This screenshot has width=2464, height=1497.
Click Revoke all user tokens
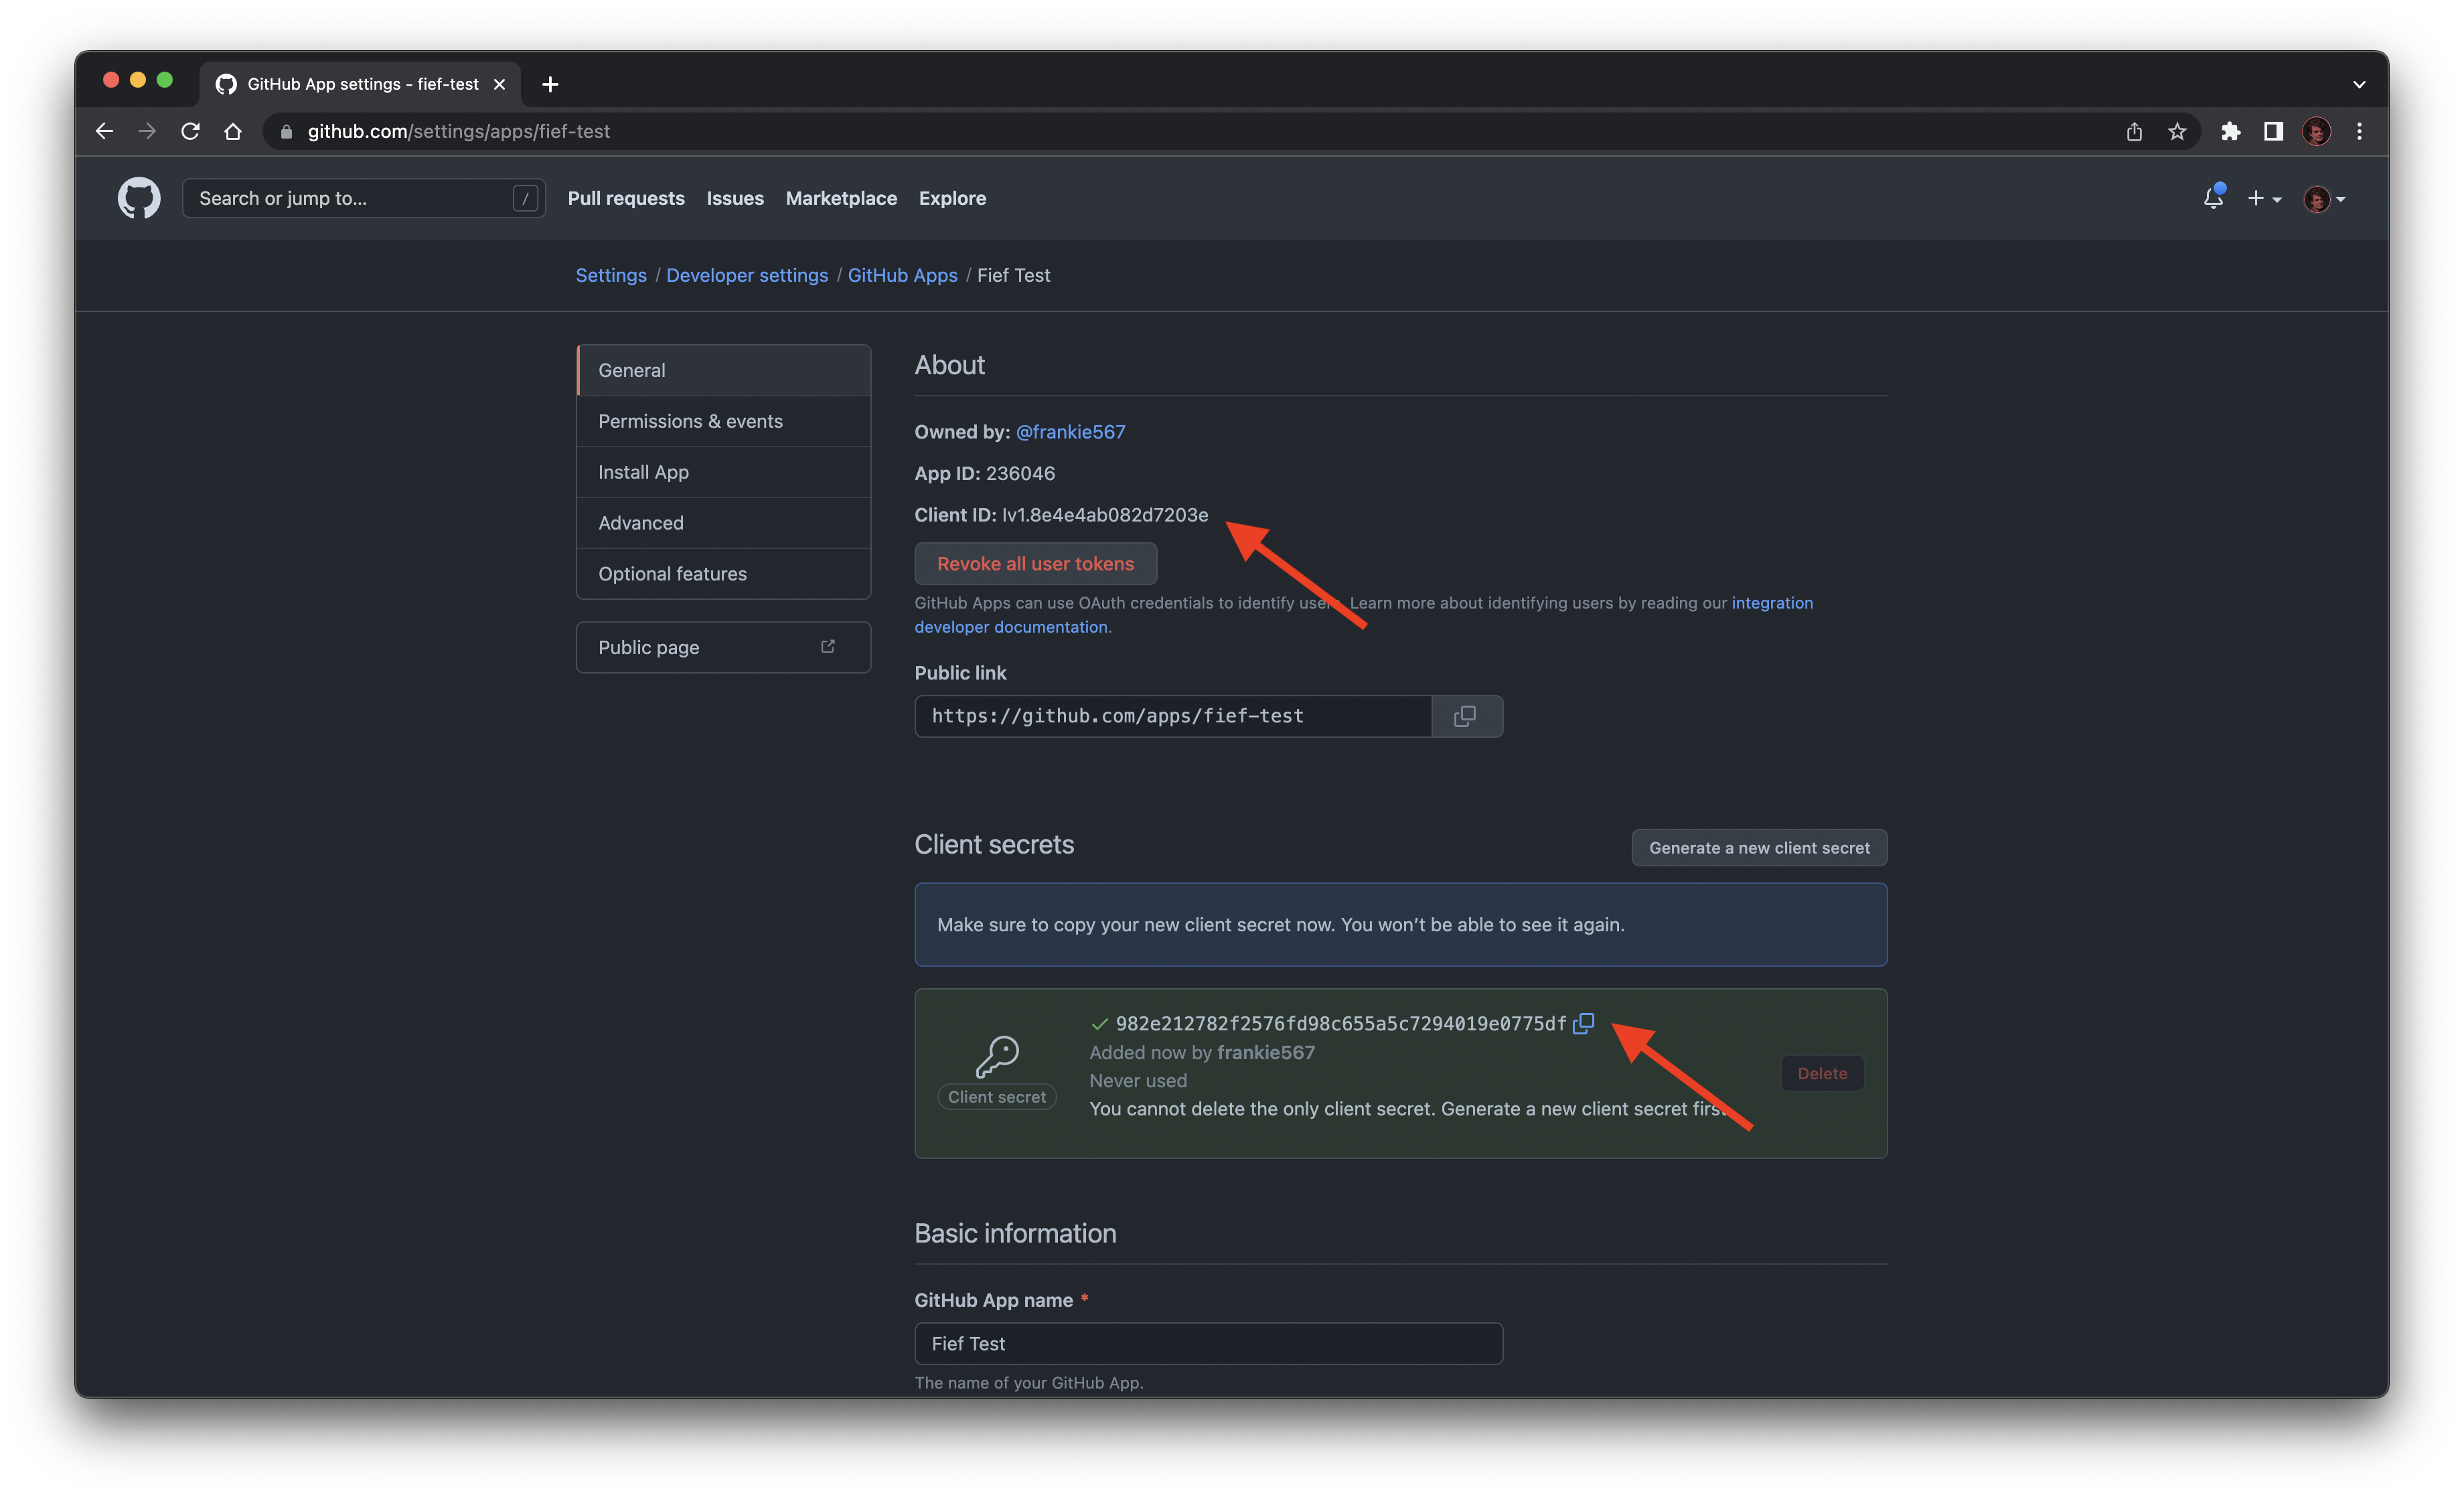pos(1035,563)
